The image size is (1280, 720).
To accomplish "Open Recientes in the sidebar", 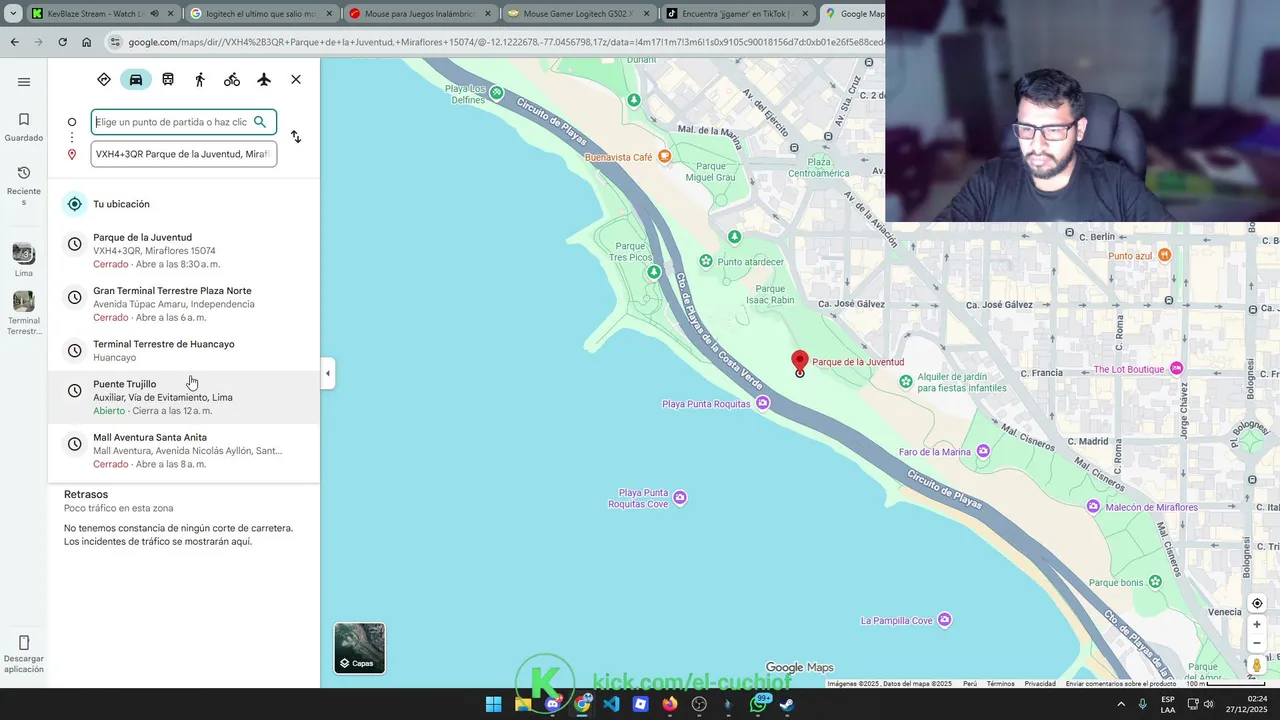I will point(24,185).
